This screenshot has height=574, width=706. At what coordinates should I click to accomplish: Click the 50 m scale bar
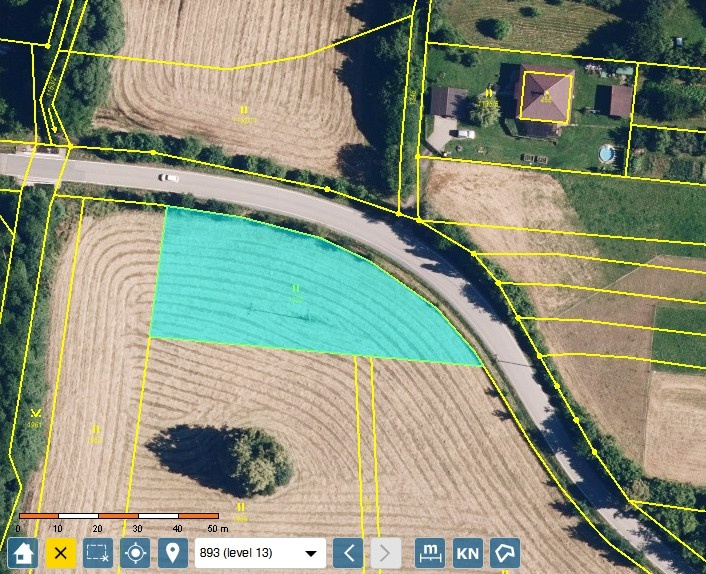[118, 516]
